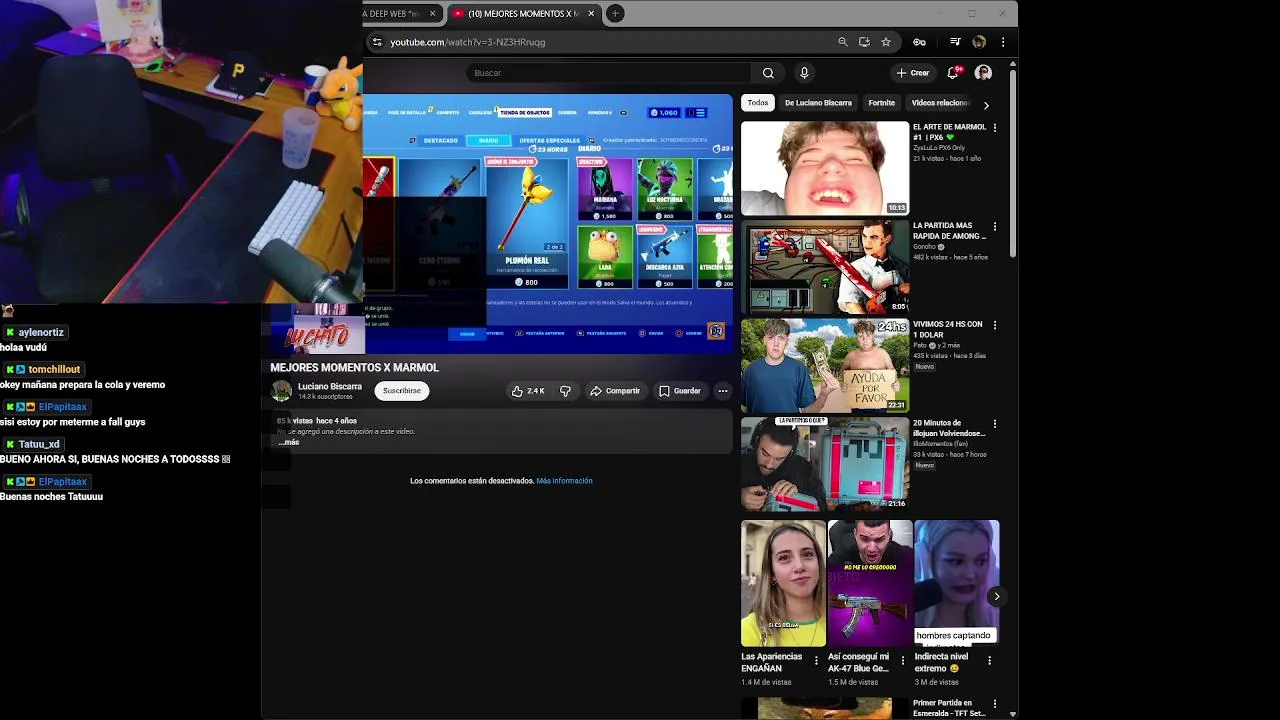Open YouTube notifications bell
The width and height of the screenshot is (1280, 720).
click(x=953, y=73)
